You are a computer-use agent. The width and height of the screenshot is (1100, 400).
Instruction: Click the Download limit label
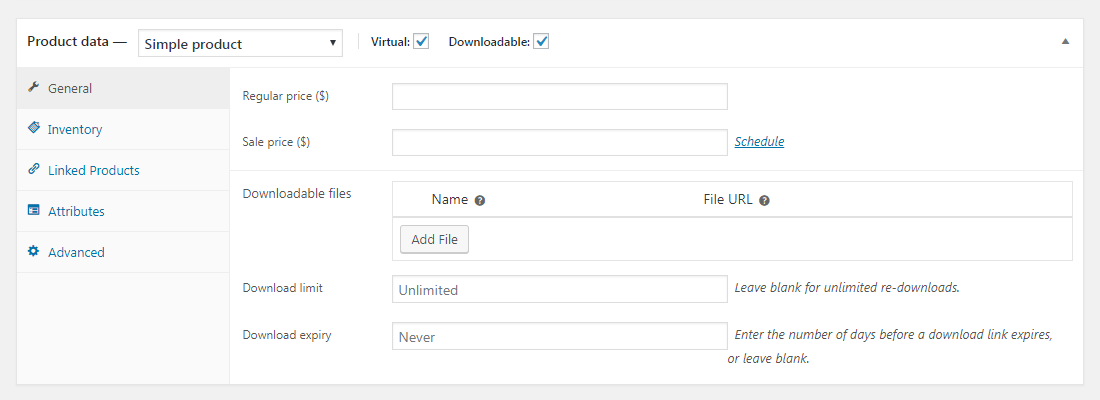(x=283, y=288)
